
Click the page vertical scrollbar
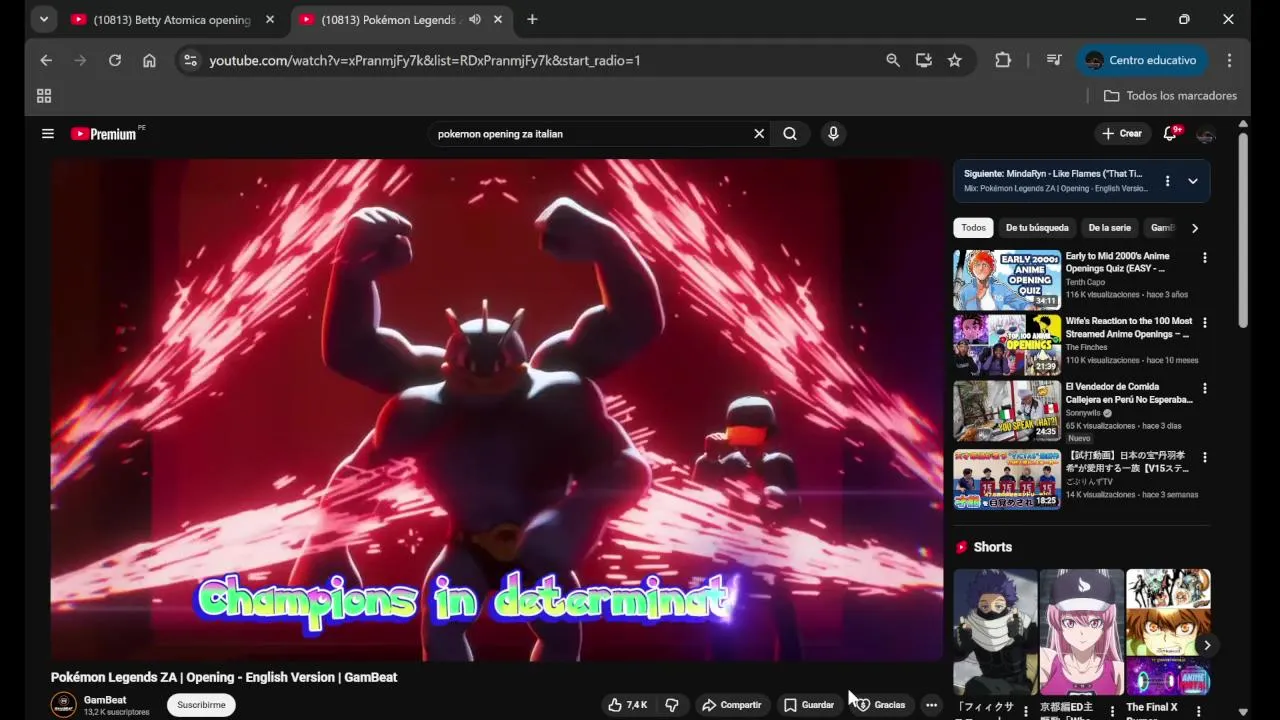1243,230
